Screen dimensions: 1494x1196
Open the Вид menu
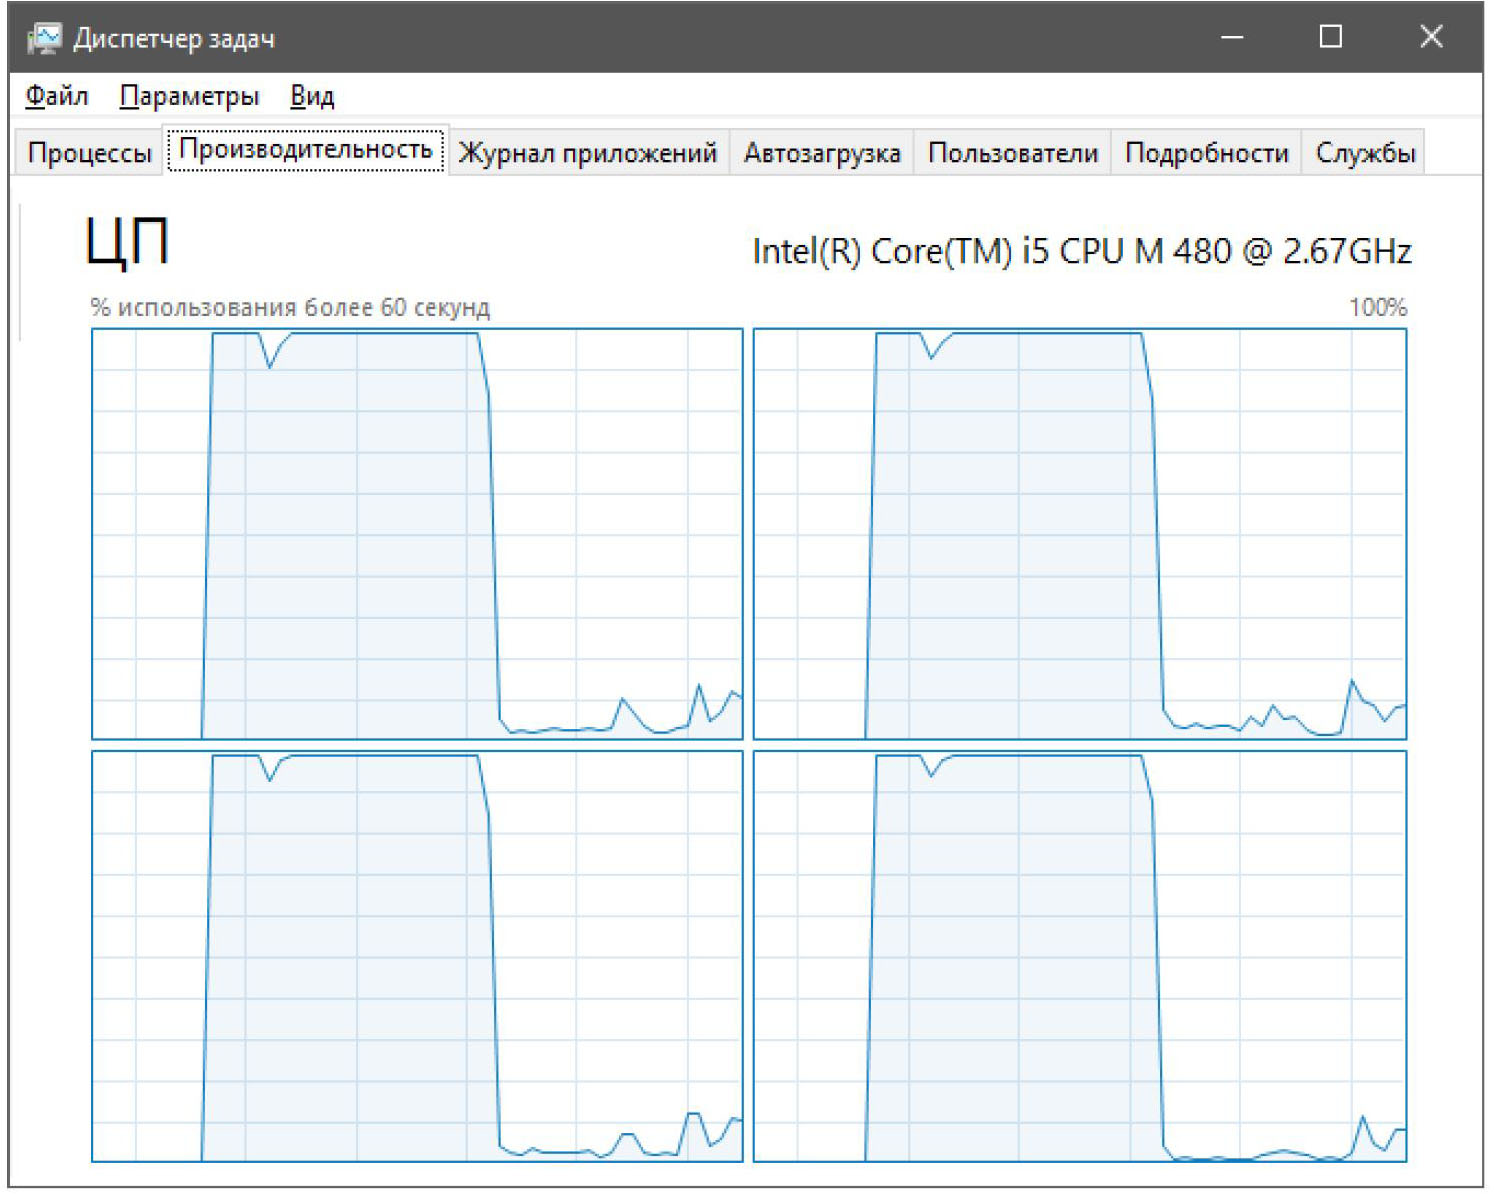click(x=312, y=96)
